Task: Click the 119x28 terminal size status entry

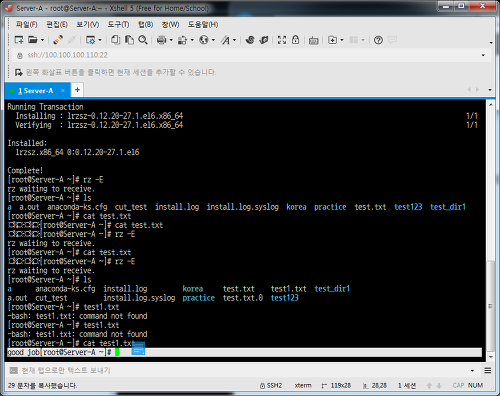Action: [336, 386]
